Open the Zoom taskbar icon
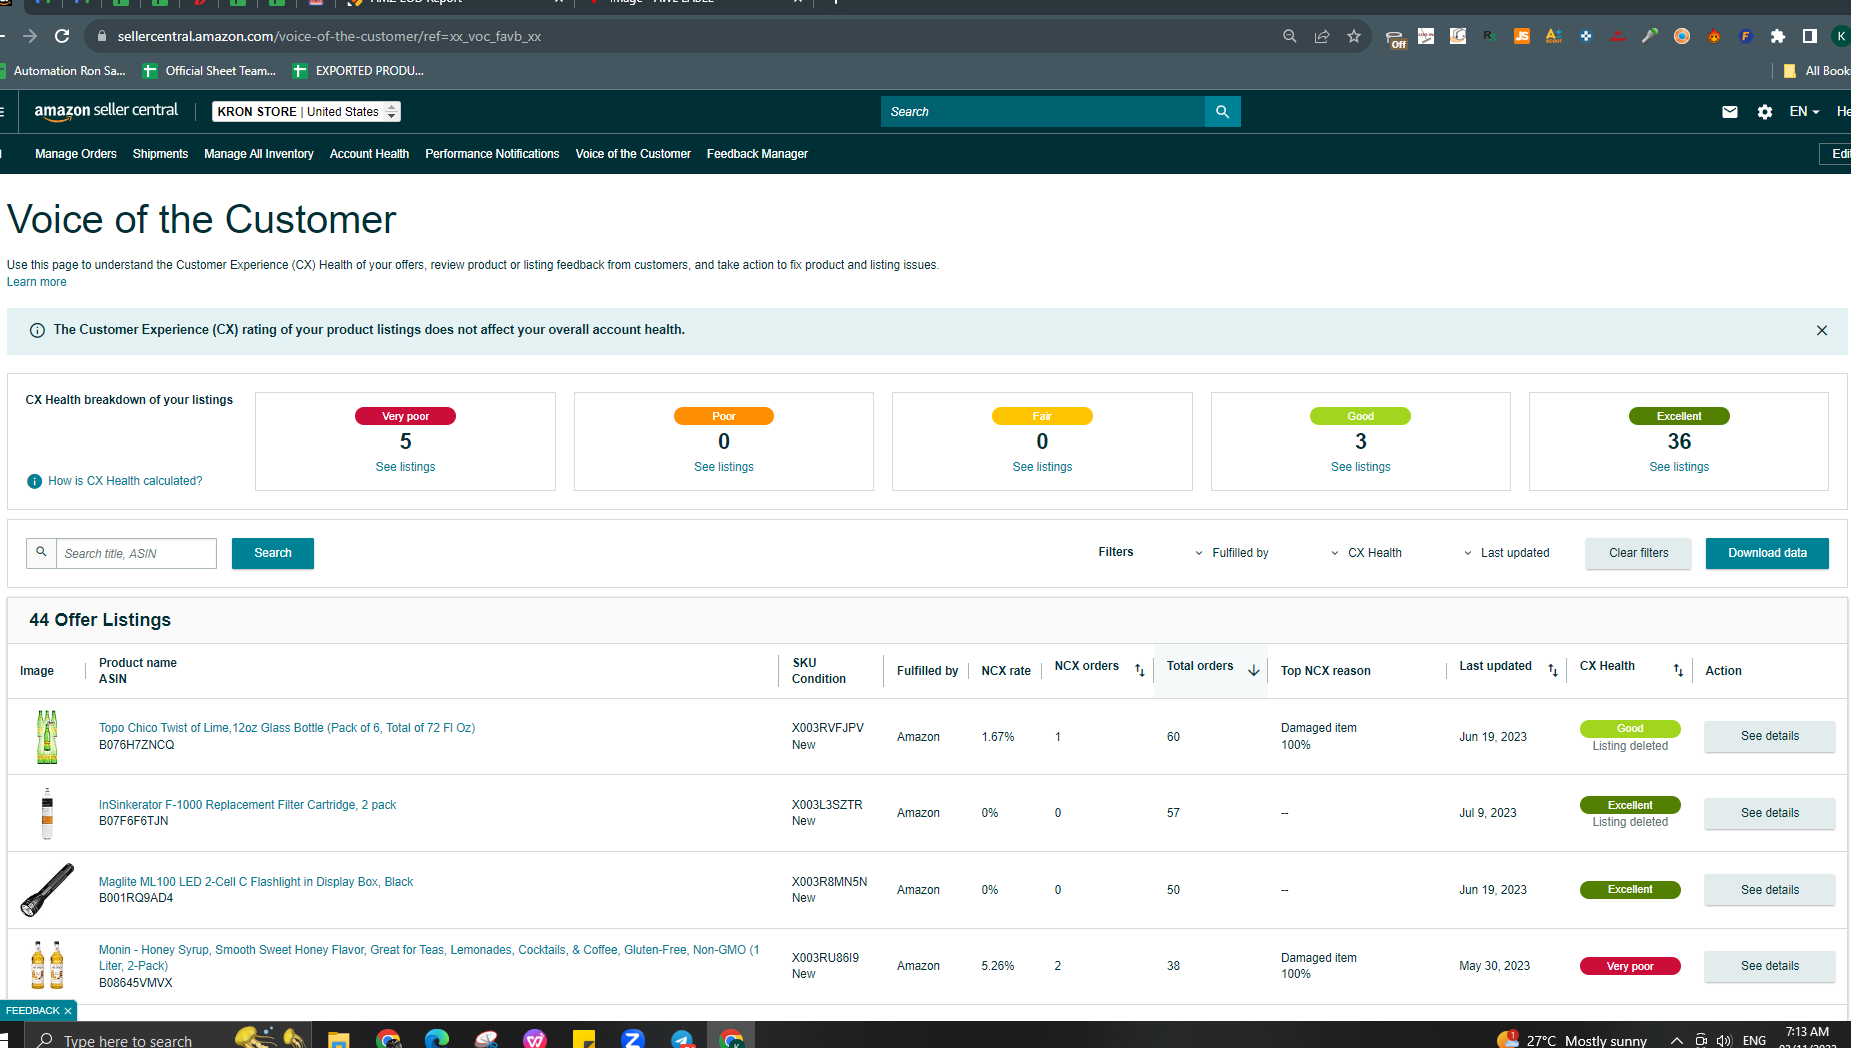The height and width of the screenshot is (1048, 1851). [x=633, y=1040]
